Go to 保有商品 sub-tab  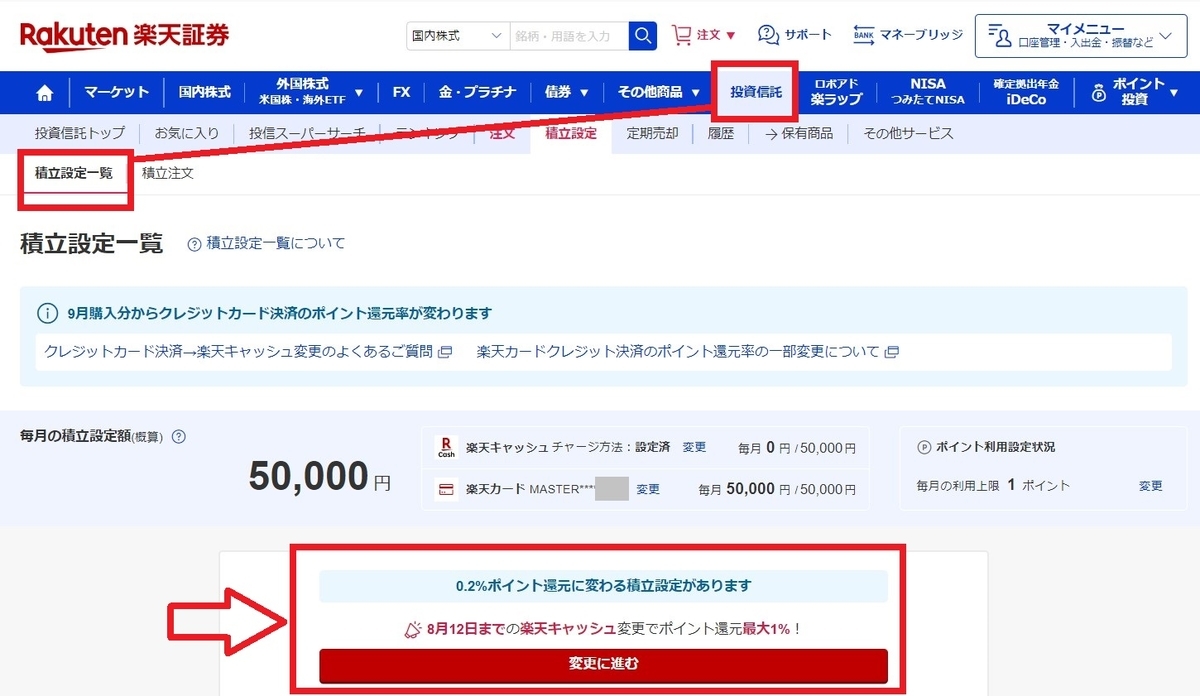point(799,133)
